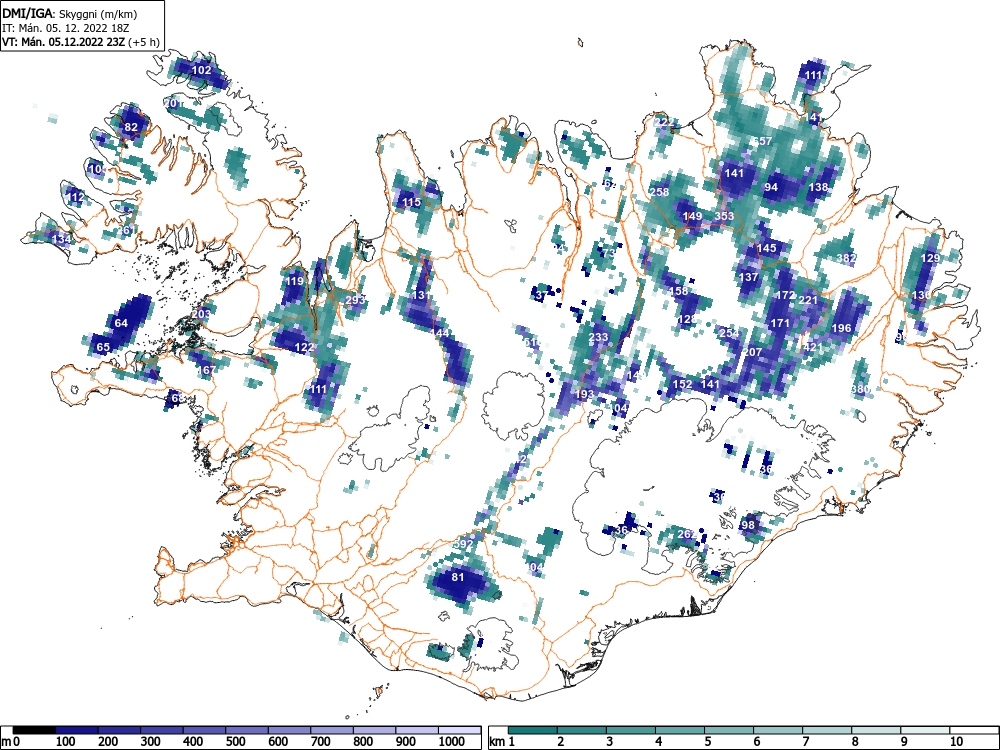The height and width of the screenshot is (750, 1000).
Task: Click the visibility value '152' on the map
Action: pos(682,385)
